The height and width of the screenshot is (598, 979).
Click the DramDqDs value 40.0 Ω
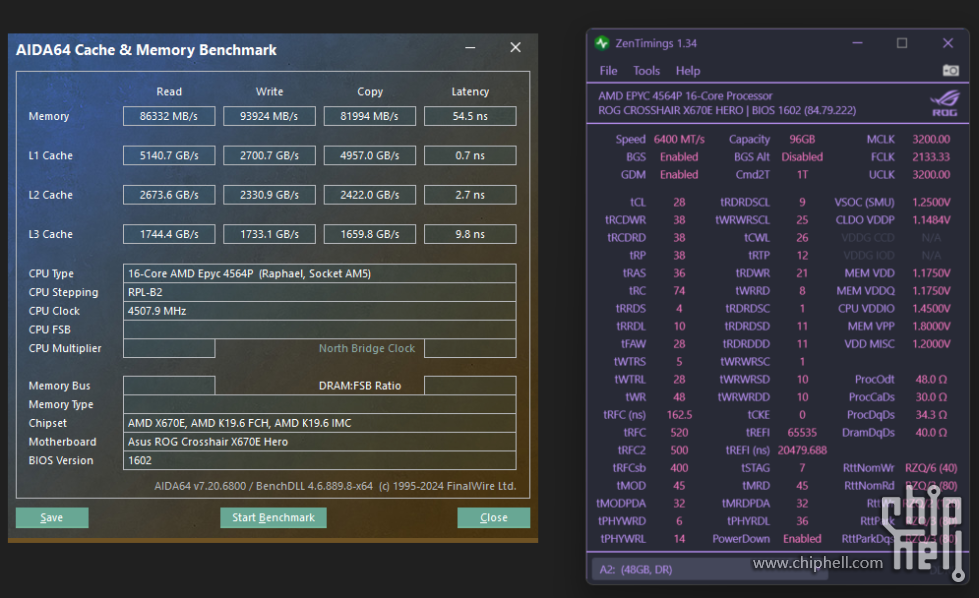(931, 433)
